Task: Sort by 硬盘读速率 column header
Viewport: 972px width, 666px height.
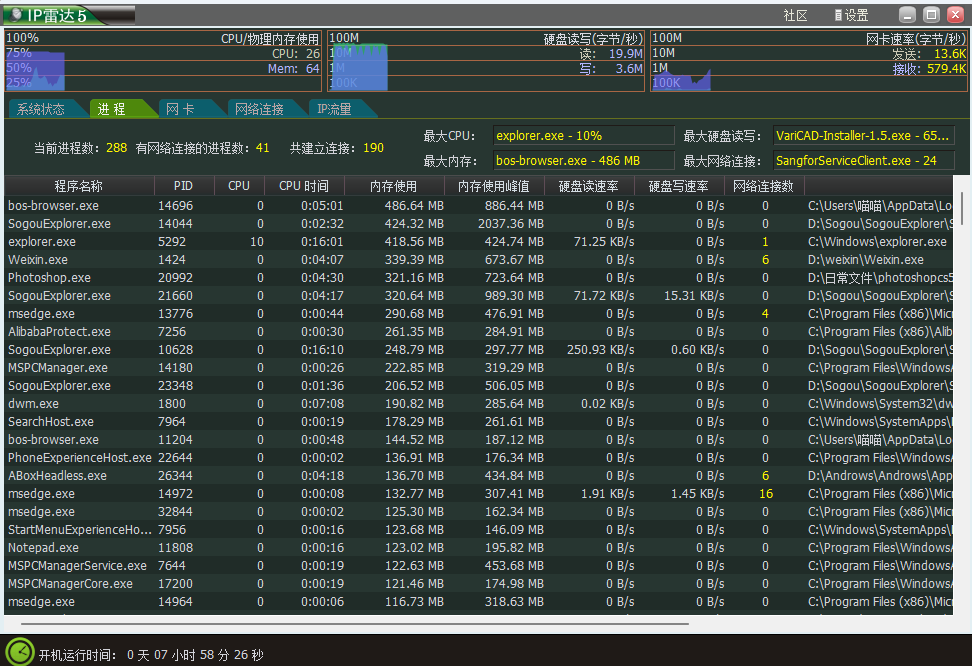Action: [x=588, y=186]
